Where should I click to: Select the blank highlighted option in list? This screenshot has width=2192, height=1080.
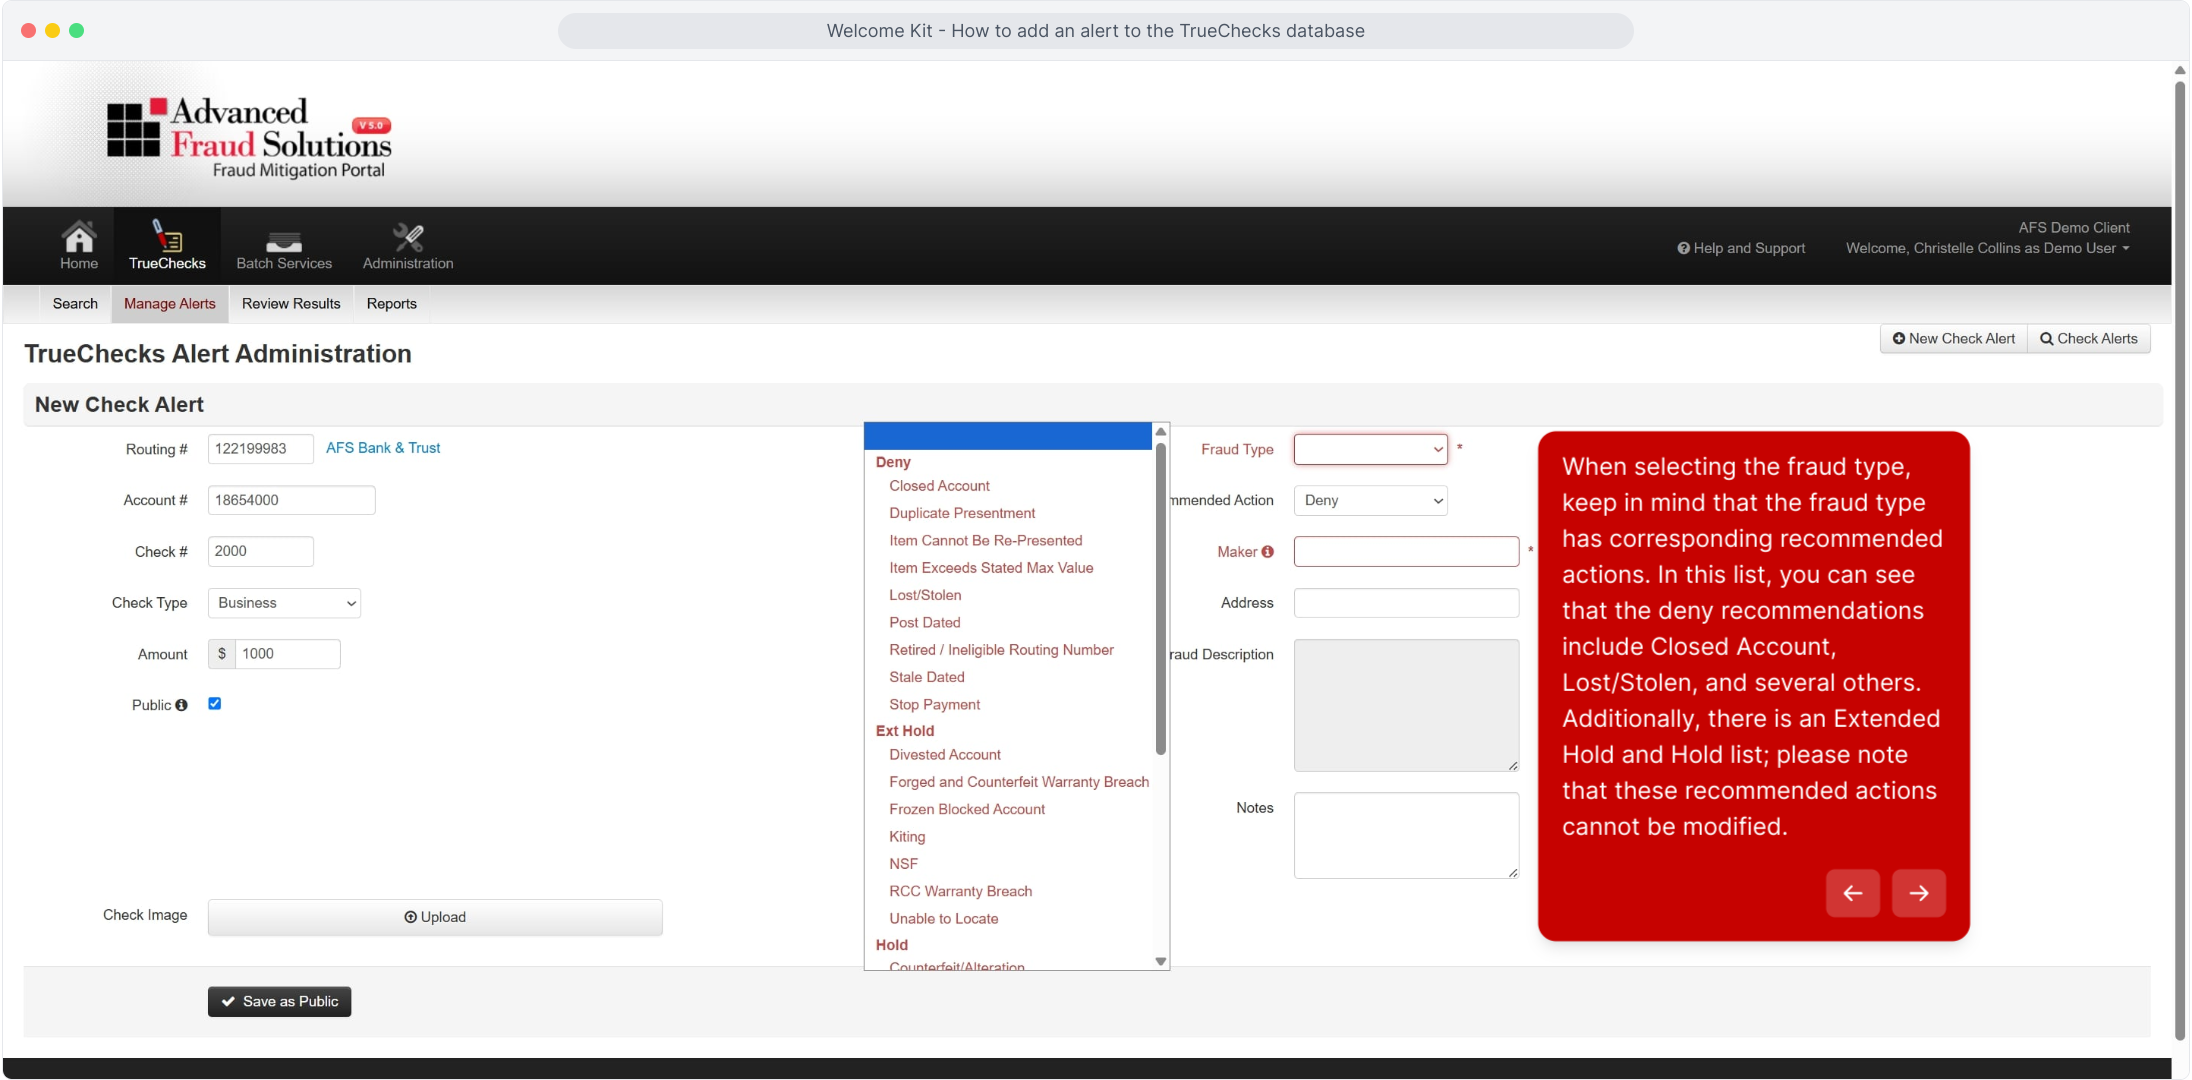(1008, 436)
